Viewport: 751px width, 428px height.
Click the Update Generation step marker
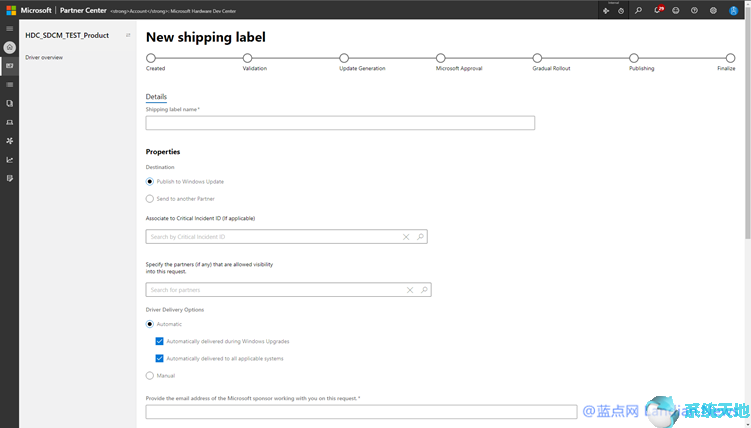point(344,58)
